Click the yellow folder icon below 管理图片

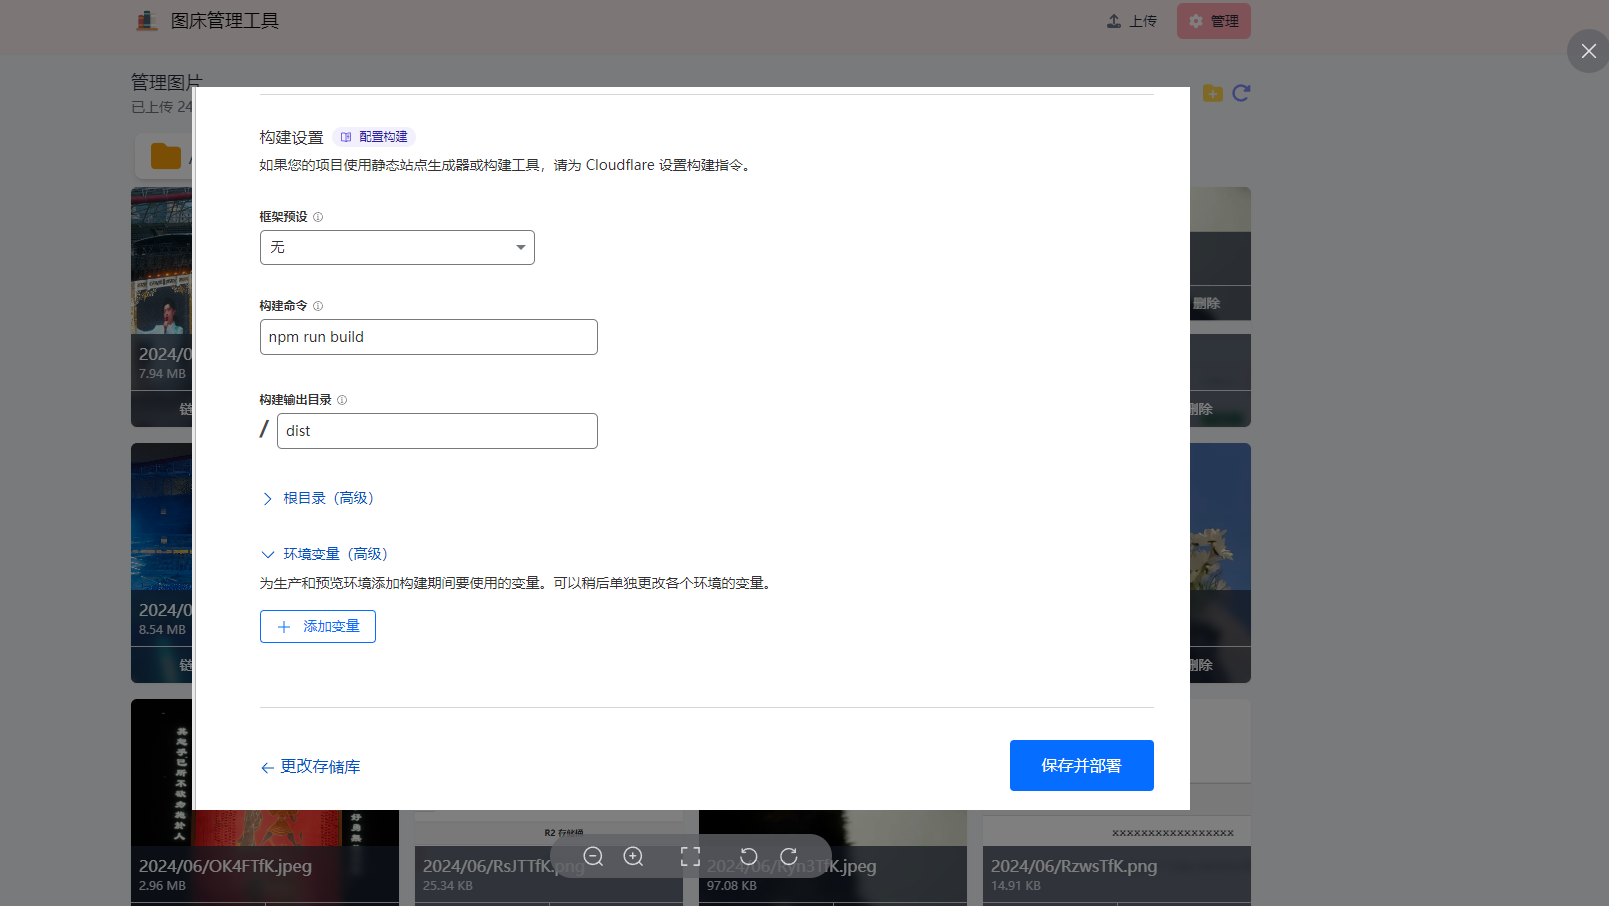pyautogui.click(x=166, y=156)
